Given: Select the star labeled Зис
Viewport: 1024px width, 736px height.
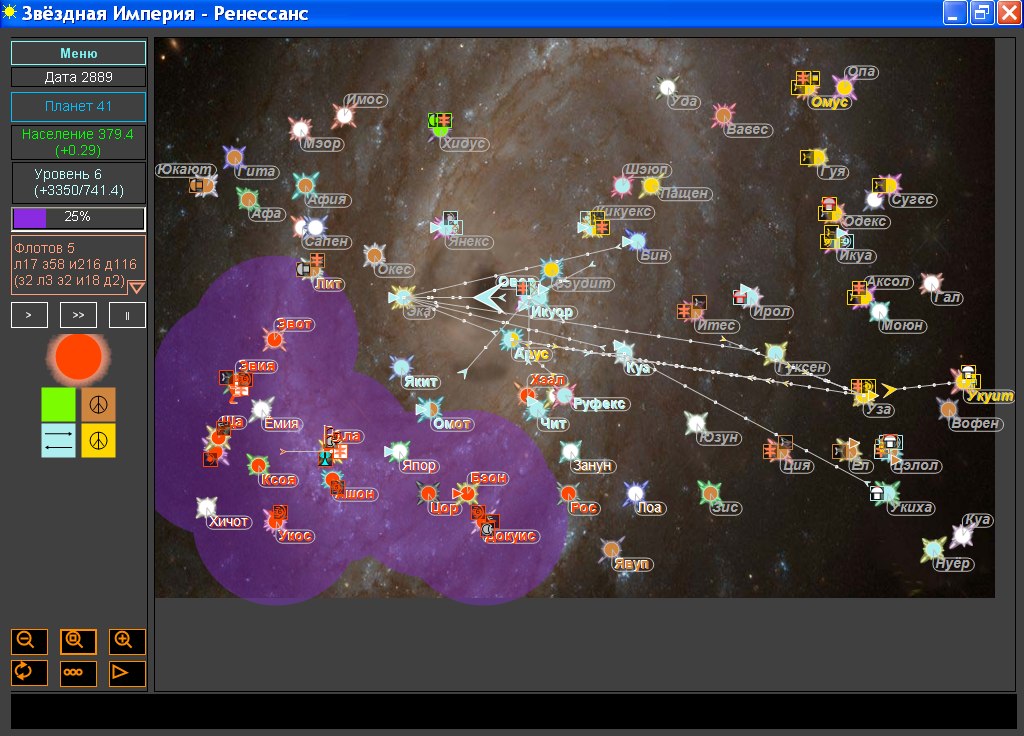Looking at the screenshot, I should point(710,494).
